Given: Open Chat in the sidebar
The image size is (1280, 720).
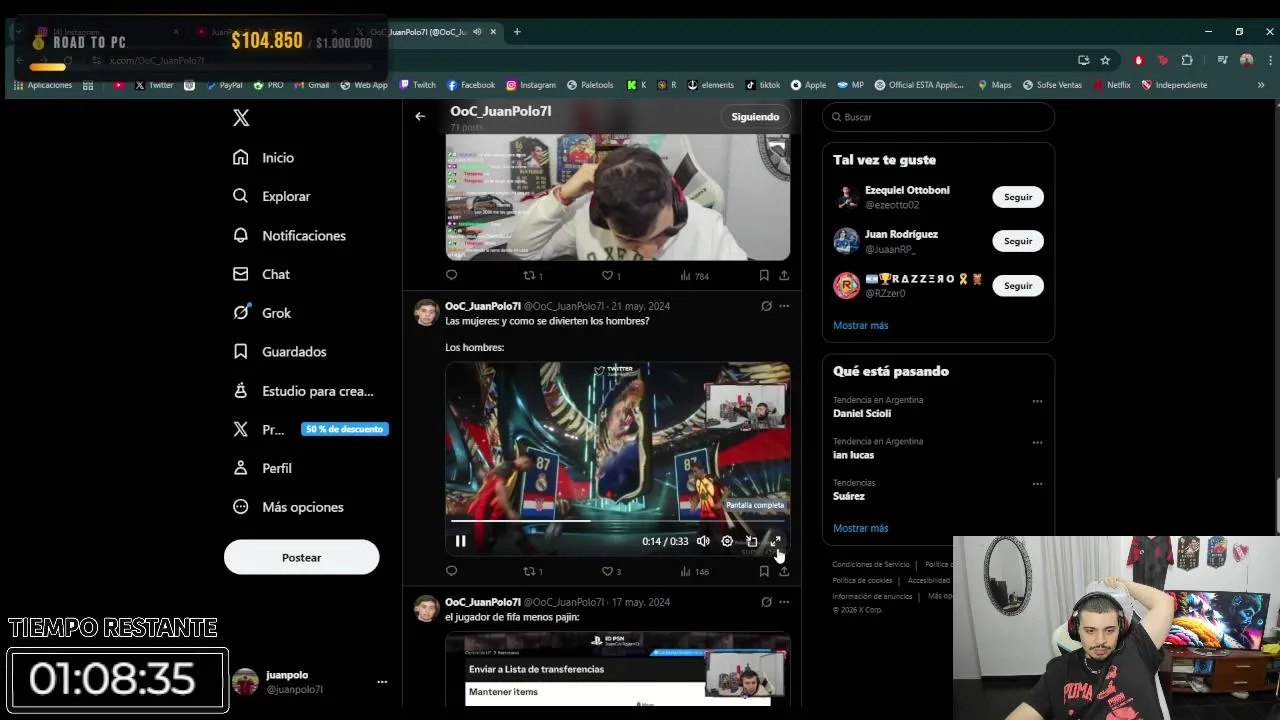Looking at the screenshot, I should [261, 274].
